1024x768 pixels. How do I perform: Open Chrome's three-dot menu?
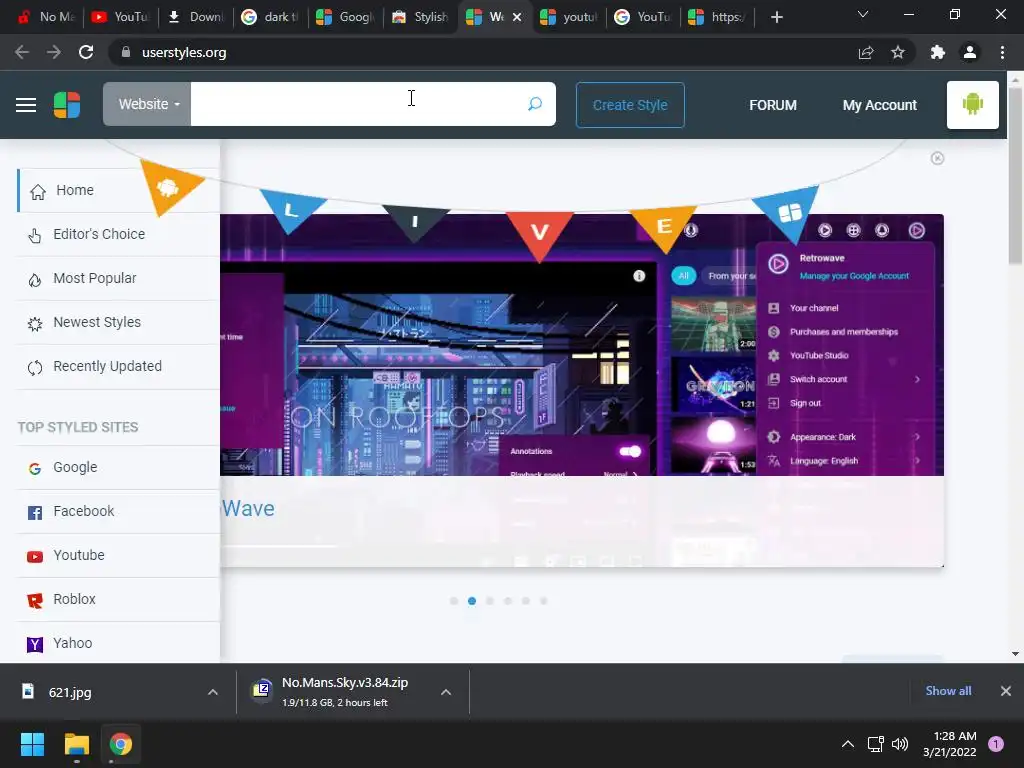[1002, 52]
